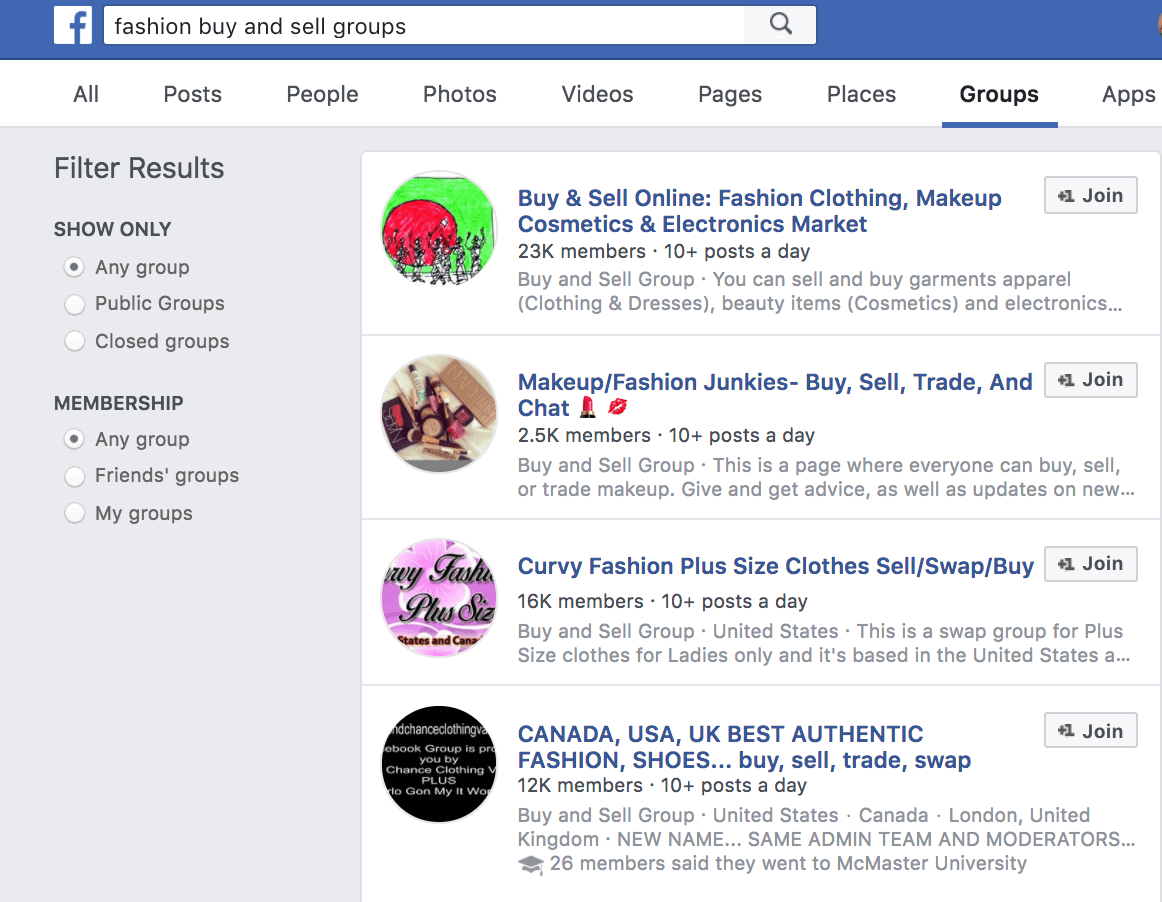Switch to the People tab
This screenshot has width=1162, height=902.
pos(322,95)
